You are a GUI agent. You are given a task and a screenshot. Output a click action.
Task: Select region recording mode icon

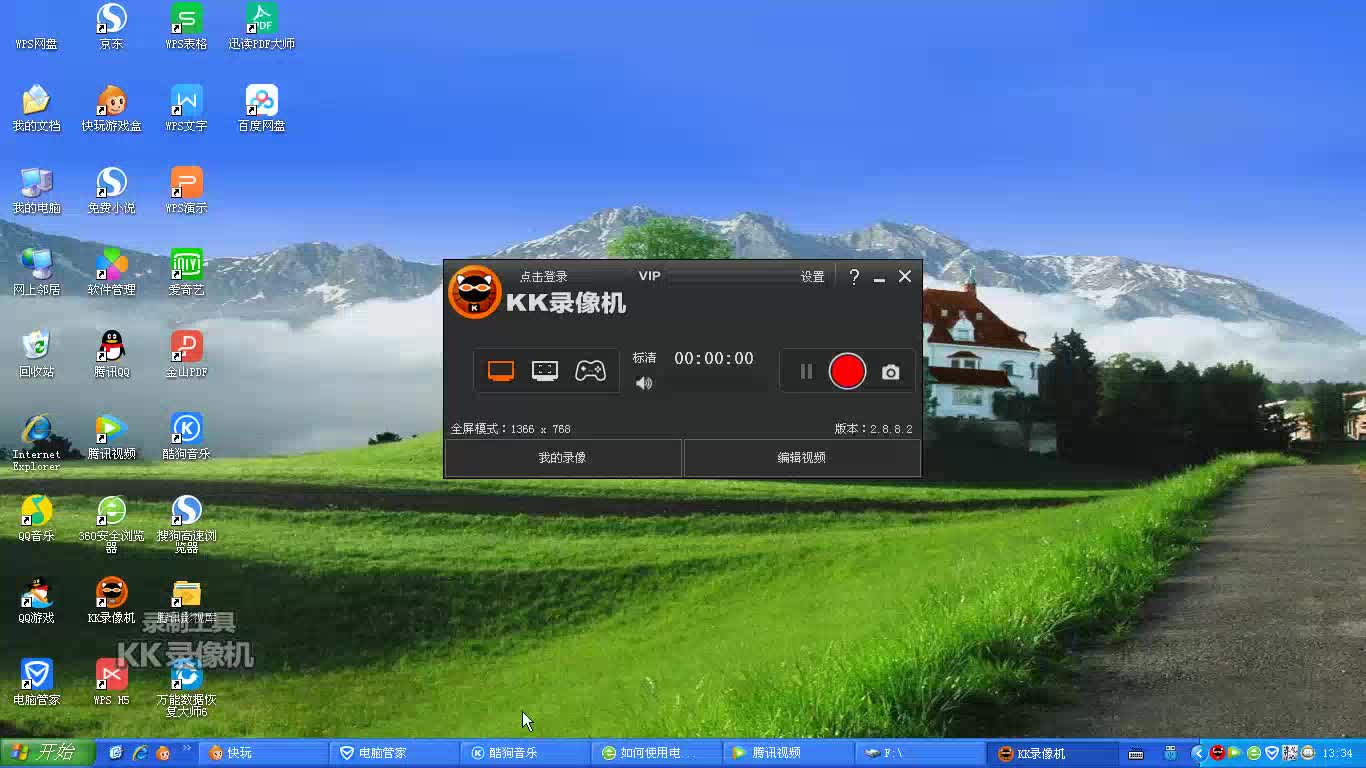[x=545, y=371]
